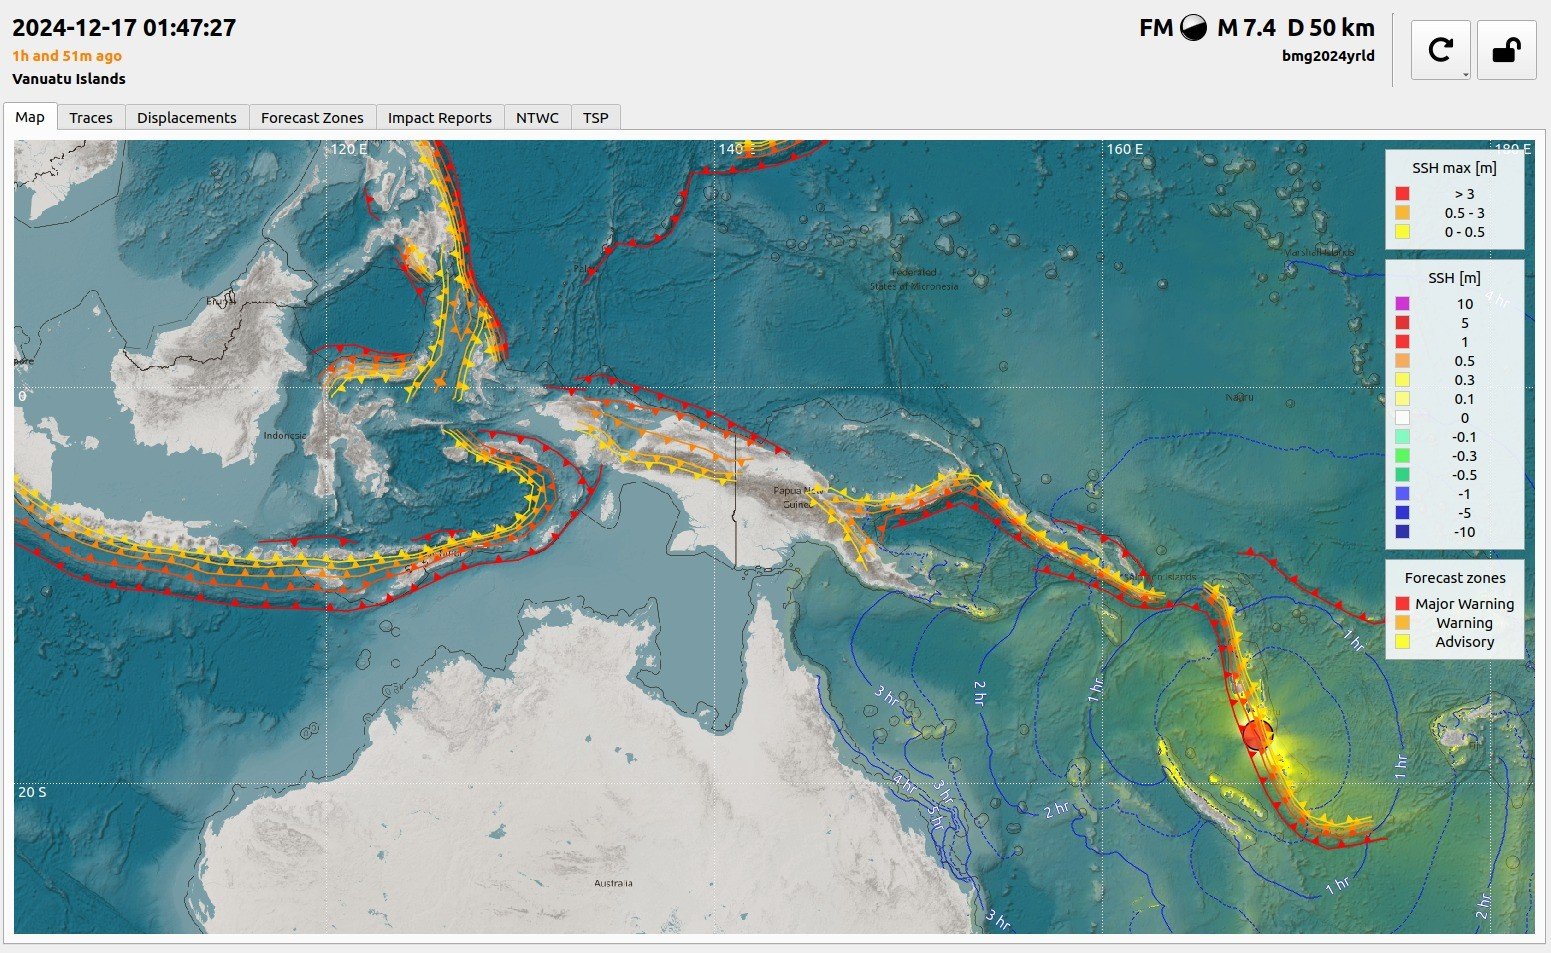The image size is (1551, 953).
Task: Click the 'SSH max [m]' legend title
Action: [x=1454, y=168]
